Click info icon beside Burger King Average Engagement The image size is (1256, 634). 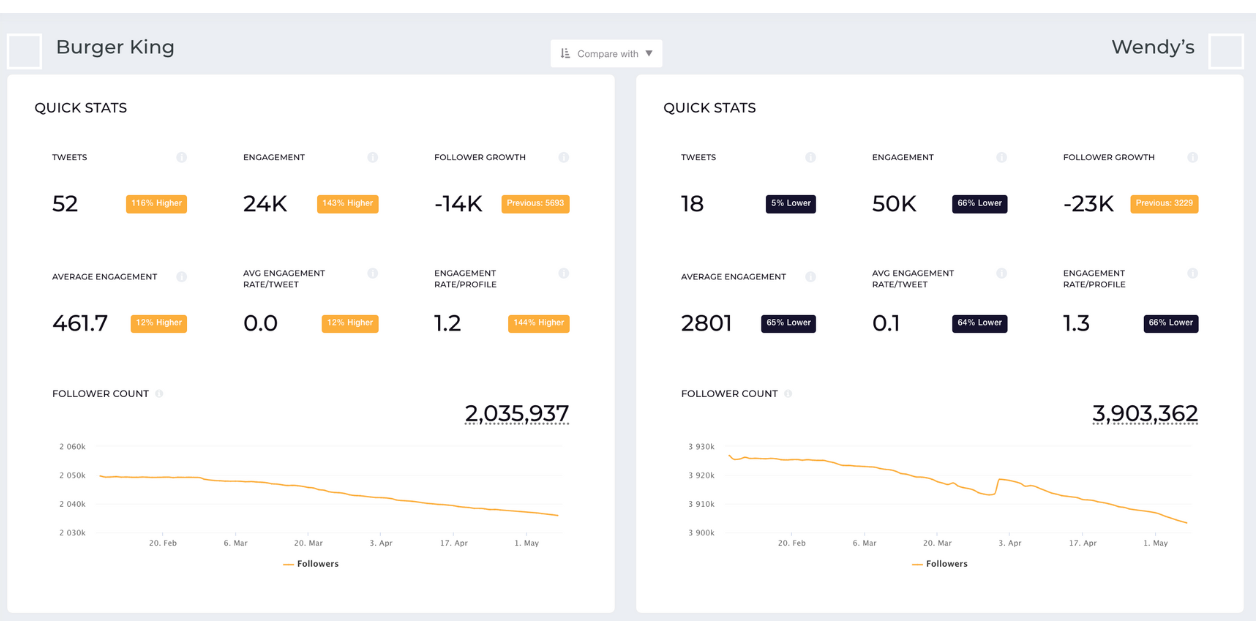(x=182, y=277)
